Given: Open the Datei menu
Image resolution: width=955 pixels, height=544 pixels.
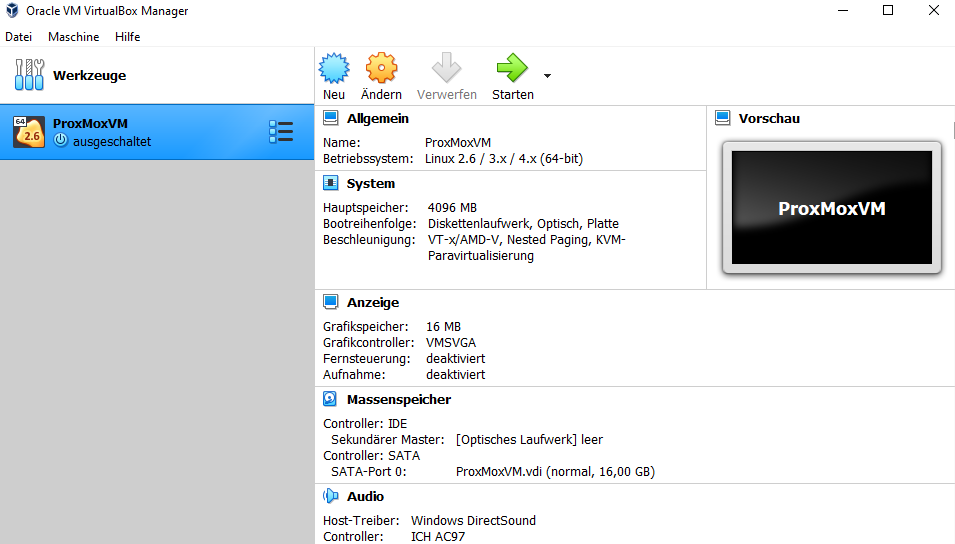Looking at the screenshot, I should point(18,37).
